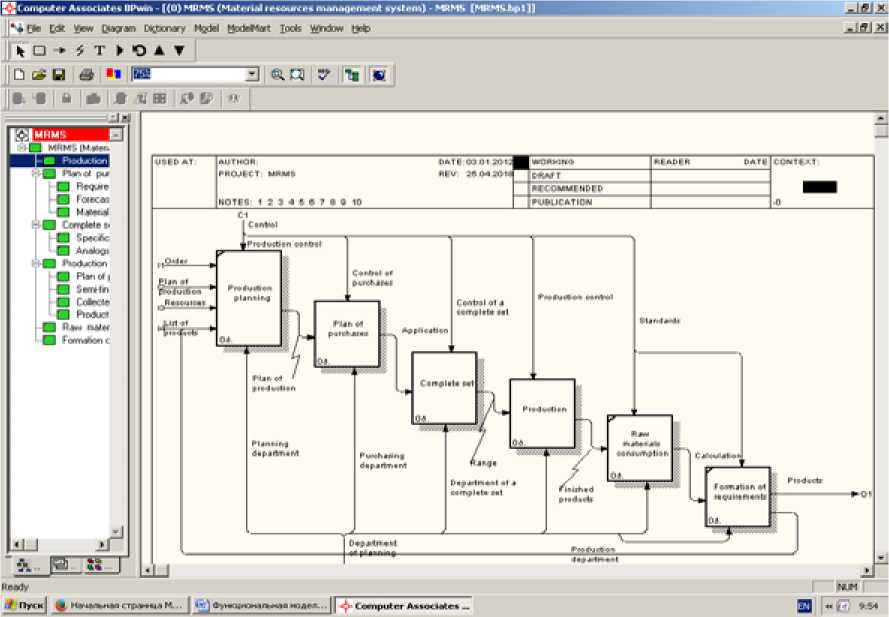
Task: Pick the activity box drawing tool
Action: coord(39,50)
